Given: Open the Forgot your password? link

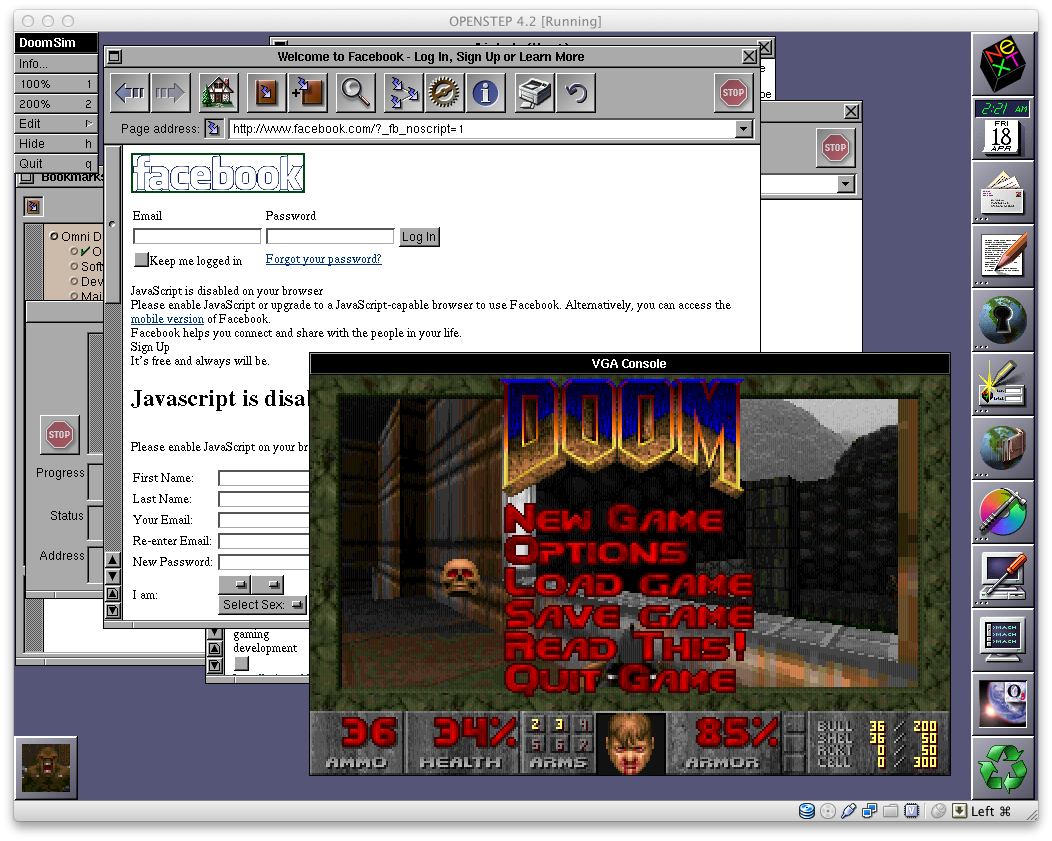Looking at the screenshot, I should [323, 259].
